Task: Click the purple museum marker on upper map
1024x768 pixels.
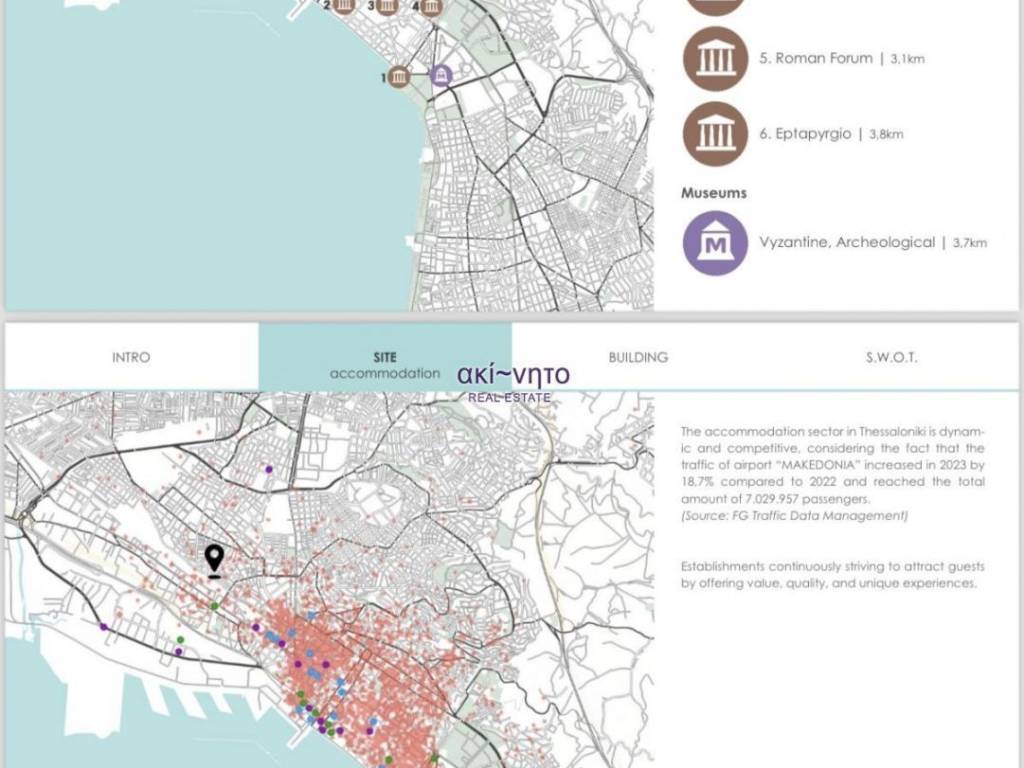Action: pyautogui.click(x=441, y=76)
